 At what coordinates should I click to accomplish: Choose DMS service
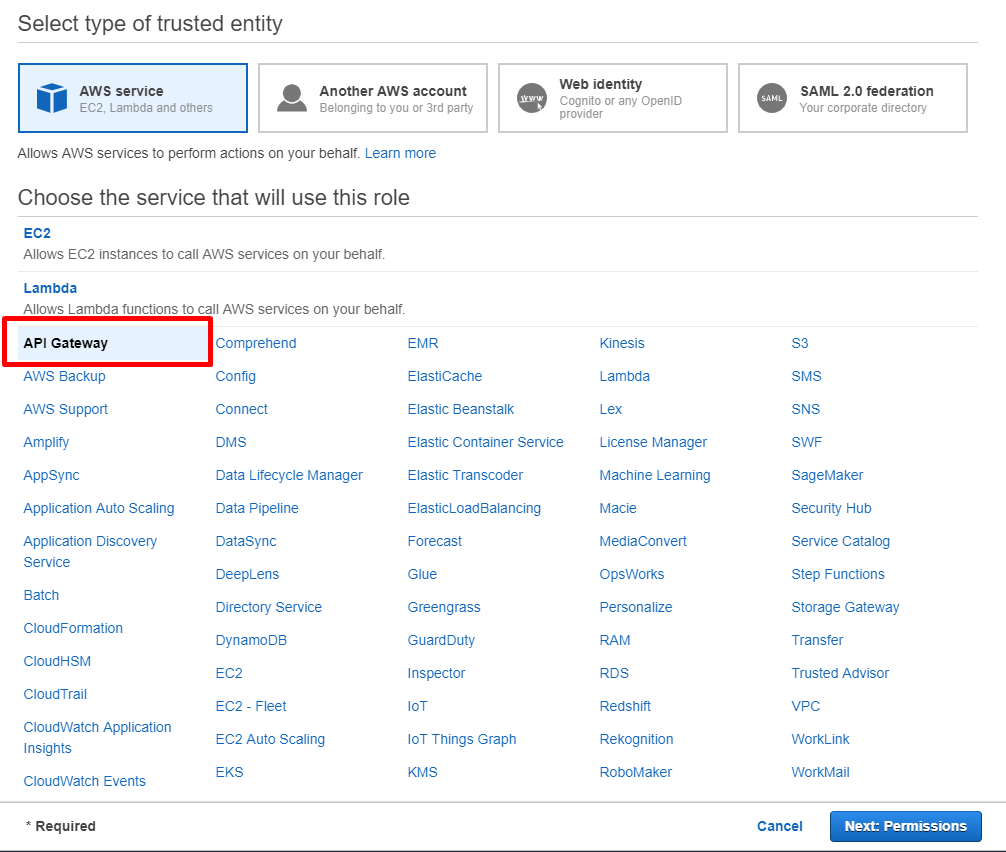click(231, 443)
